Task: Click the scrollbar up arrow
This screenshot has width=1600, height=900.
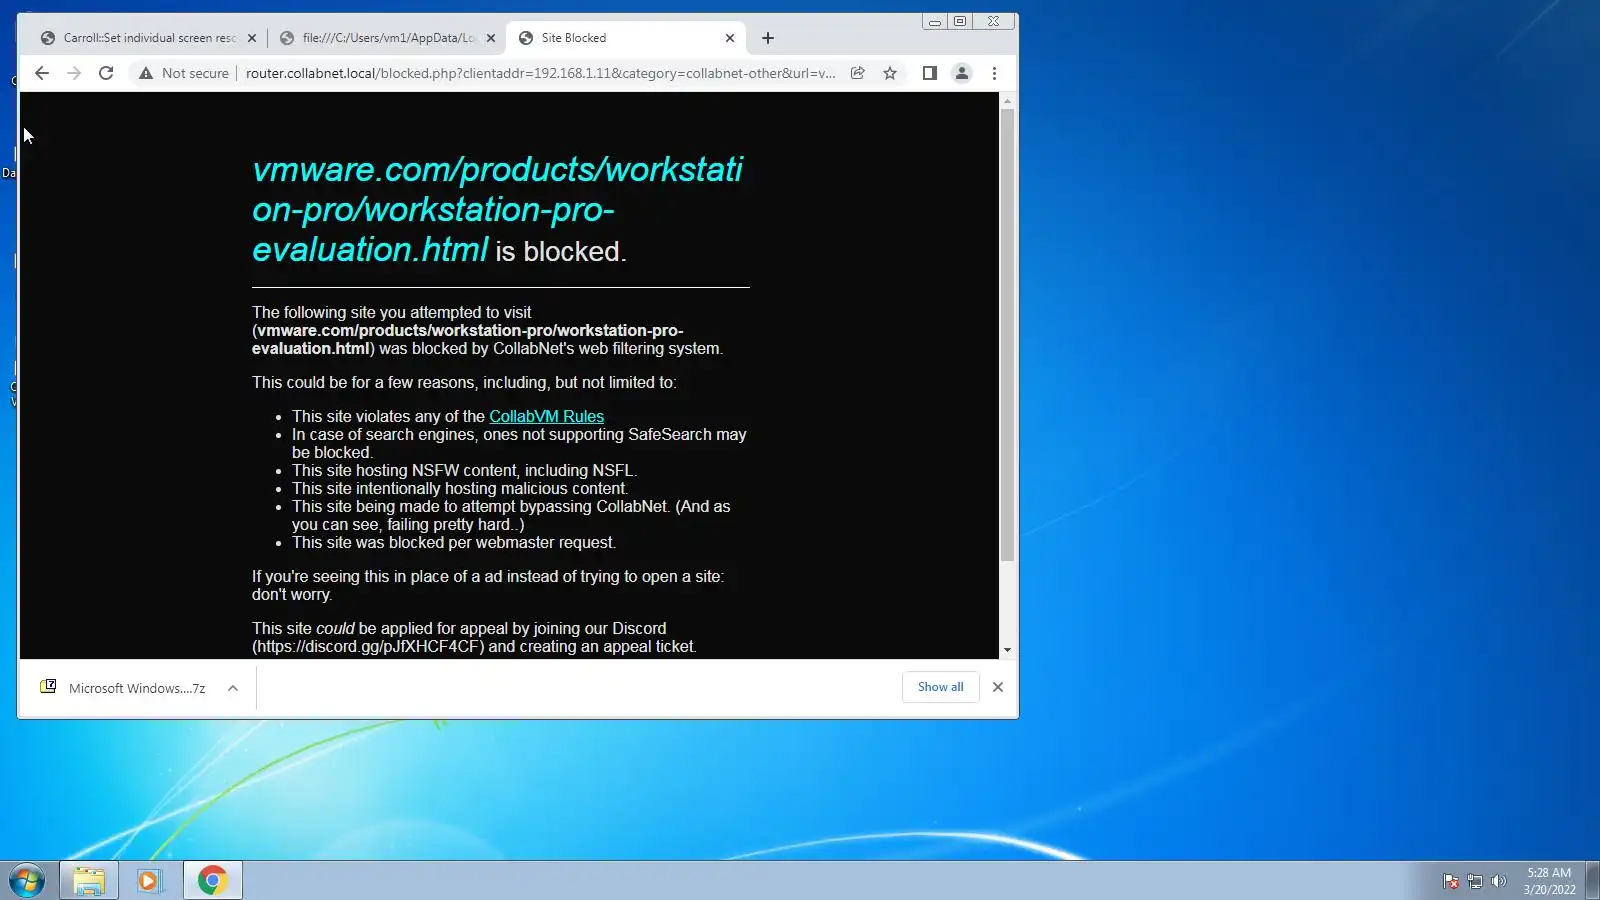Action: [x=1008, y=101]
